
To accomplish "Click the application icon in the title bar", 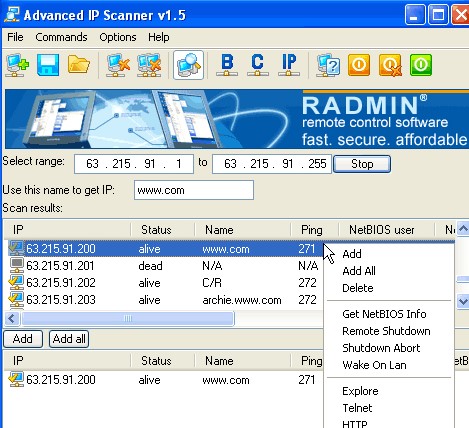I will click(12, 15).
